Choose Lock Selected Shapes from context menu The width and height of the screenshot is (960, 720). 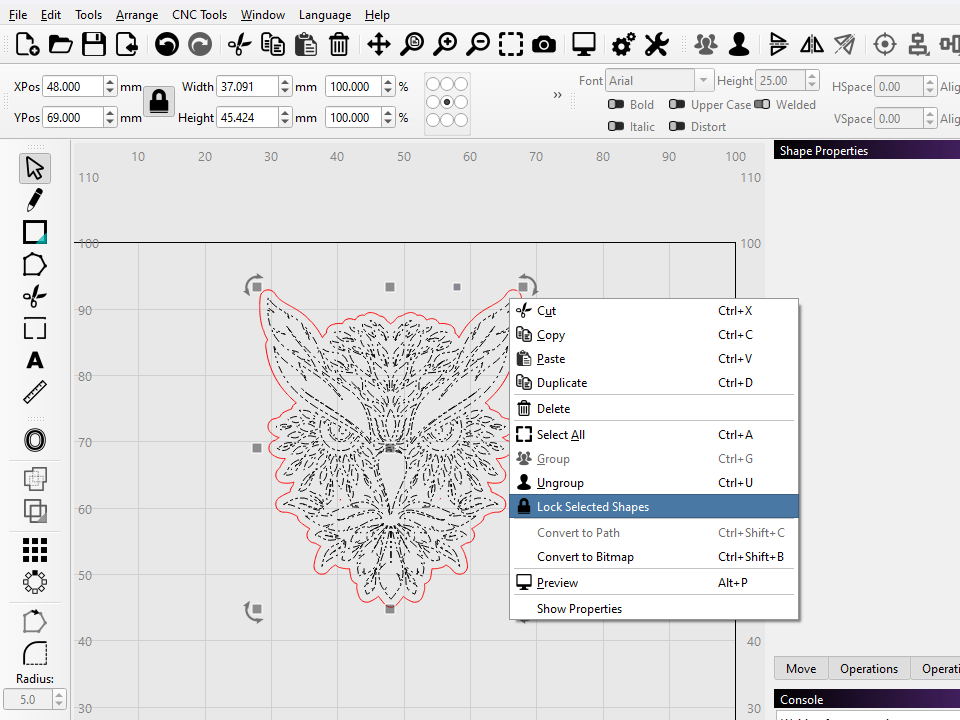[592, 507]
